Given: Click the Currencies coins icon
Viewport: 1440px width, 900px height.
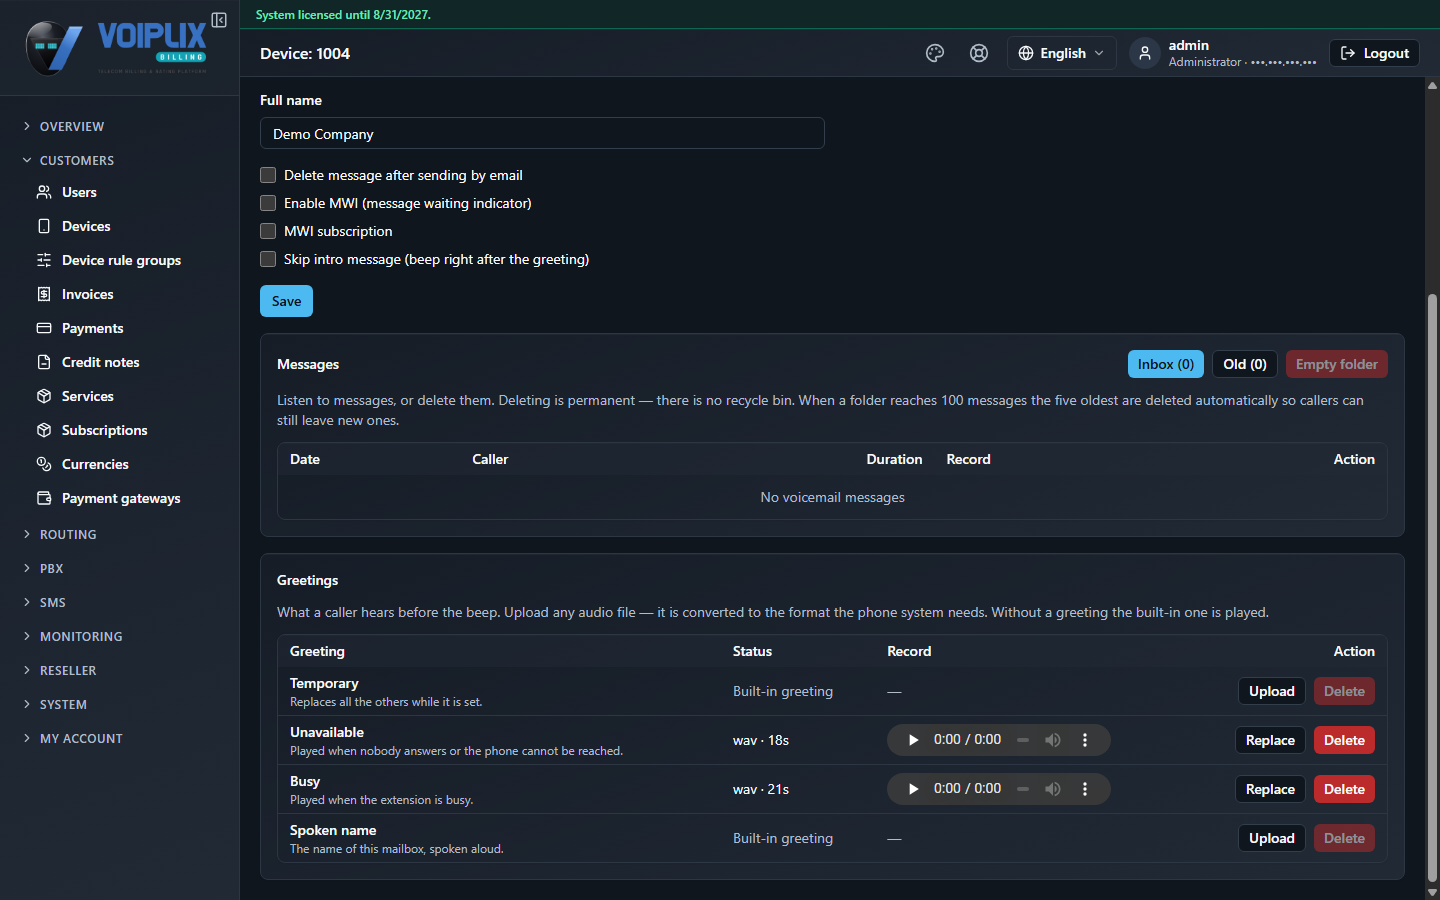Looking at the screenshot, I should click(44, 464).
